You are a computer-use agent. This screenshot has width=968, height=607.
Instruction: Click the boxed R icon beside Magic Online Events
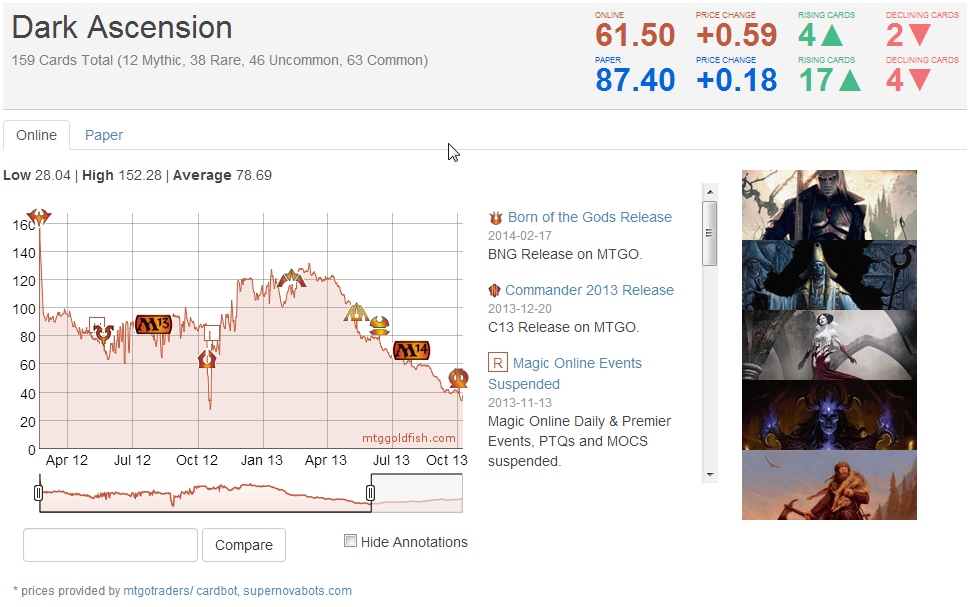497,362
